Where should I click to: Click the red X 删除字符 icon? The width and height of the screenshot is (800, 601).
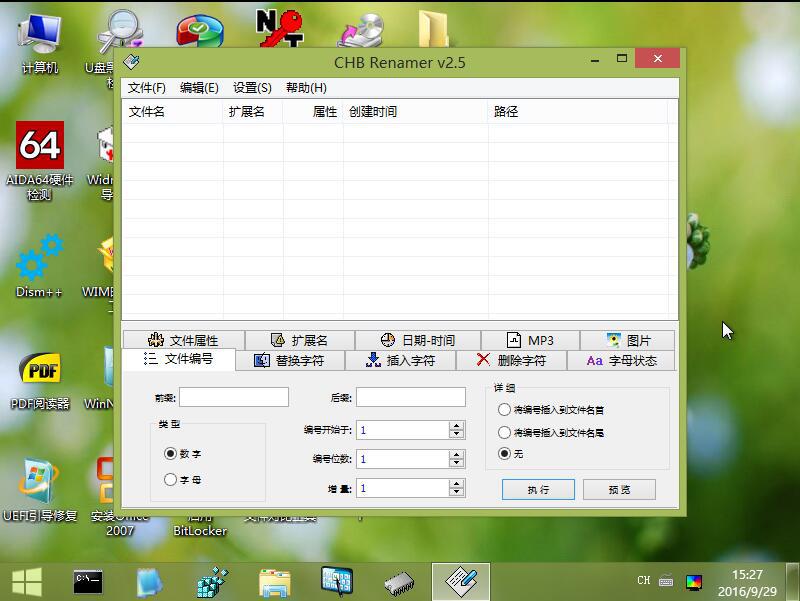coord(483,360)
